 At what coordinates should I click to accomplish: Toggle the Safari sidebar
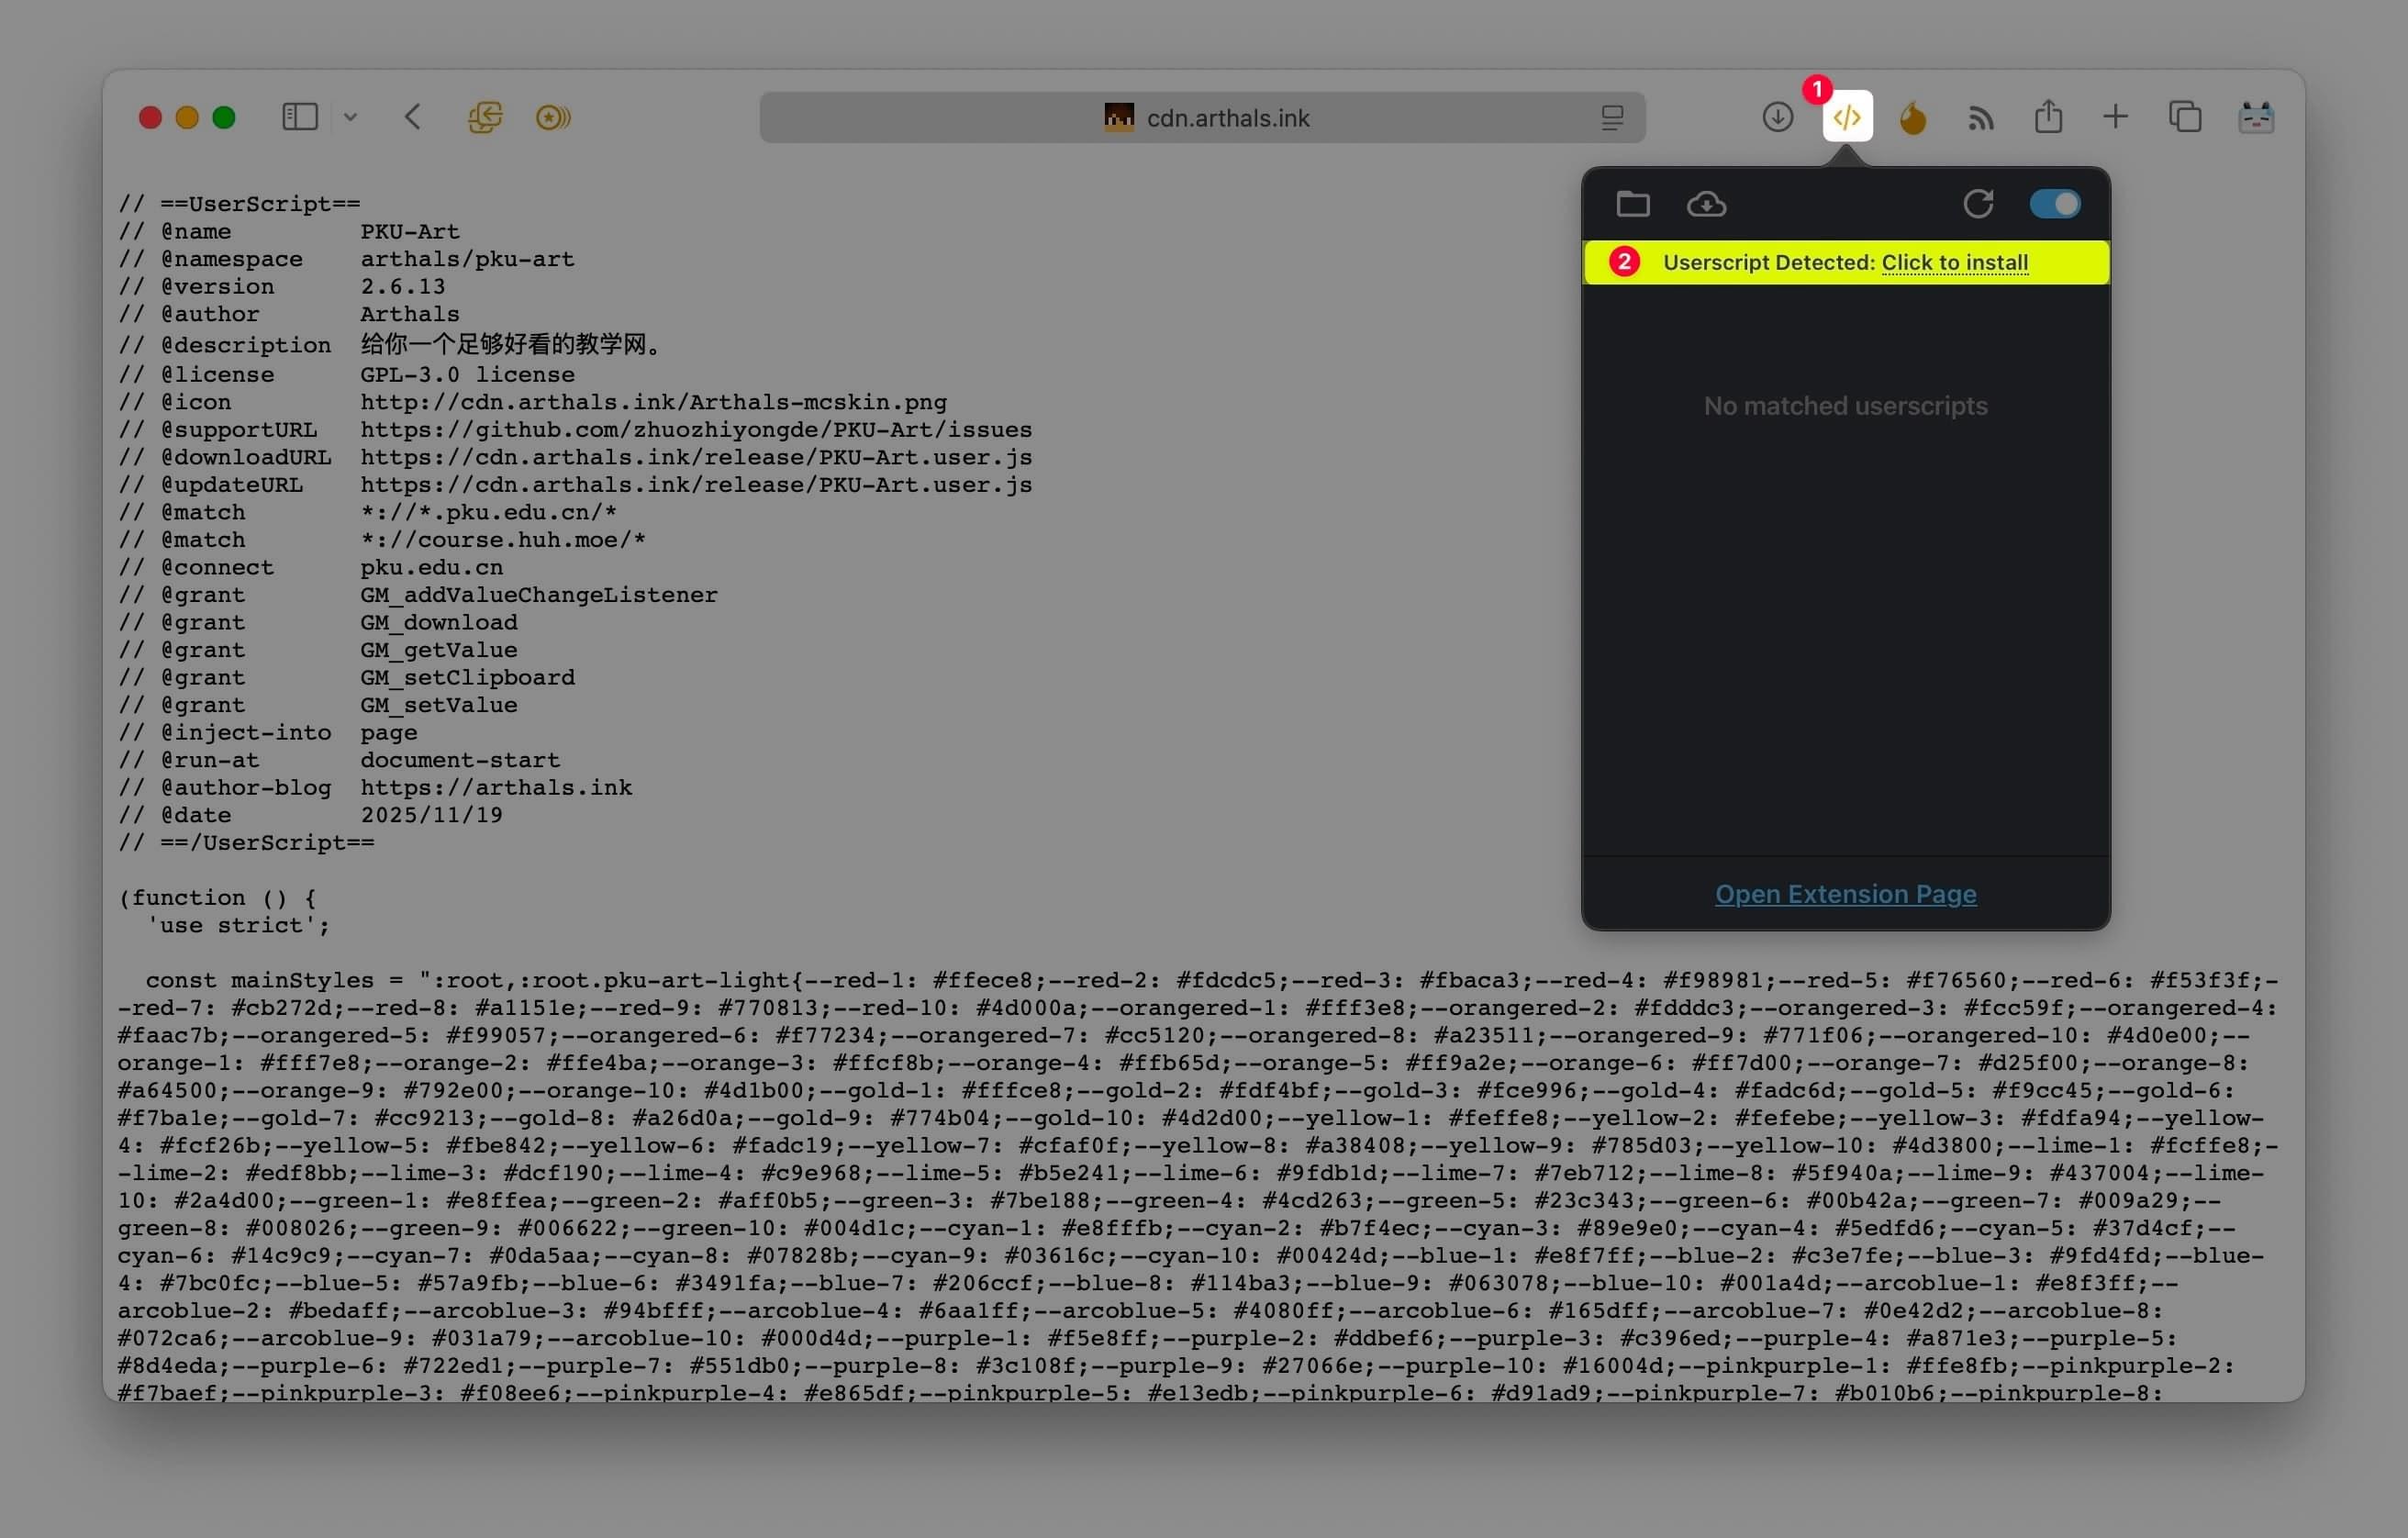(x=297, y=117)
